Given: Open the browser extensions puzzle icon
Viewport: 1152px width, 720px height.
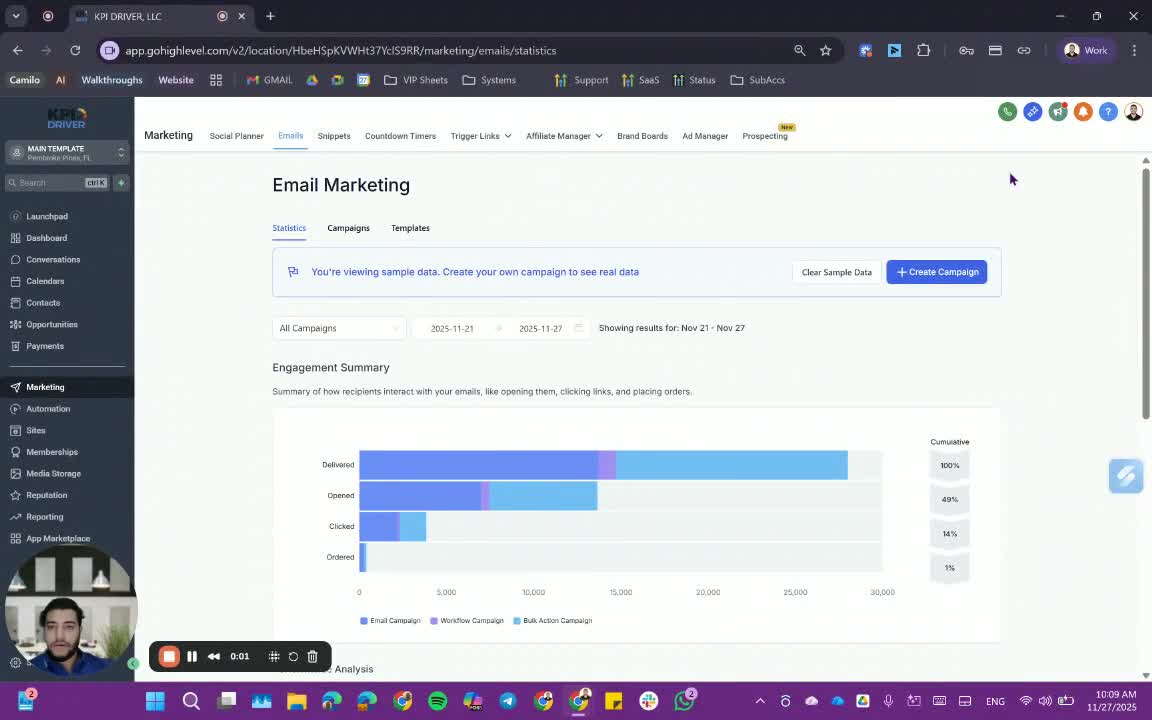Looking at the screenshot, I should 924,51.
